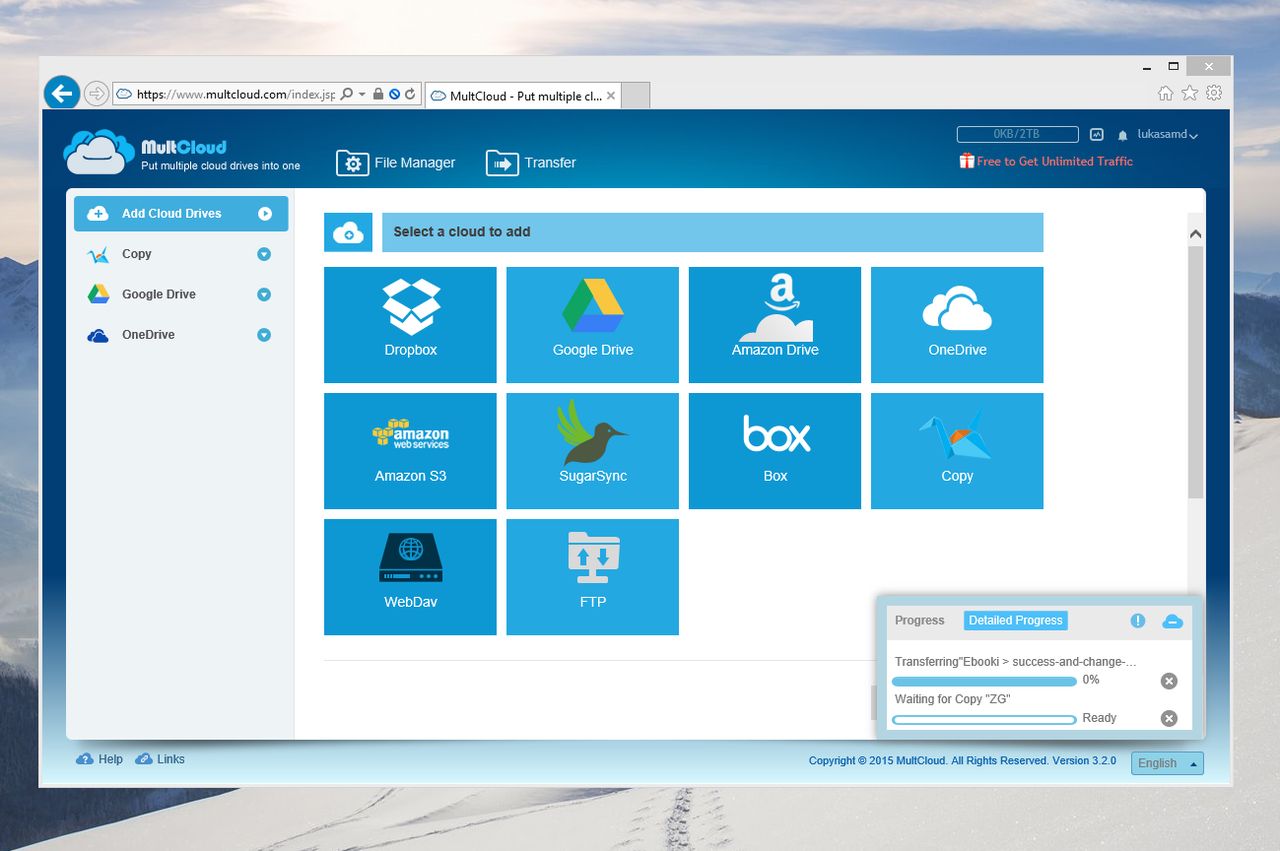Open the address bar dropdown arrow
This screenshot has width=1280, height=851.
[x=362, y=94]
